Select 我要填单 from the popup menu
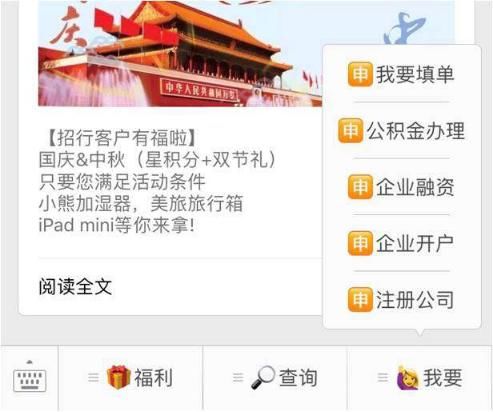The width and height of the screenshot is (493, 412). click(x=402, y=74)
